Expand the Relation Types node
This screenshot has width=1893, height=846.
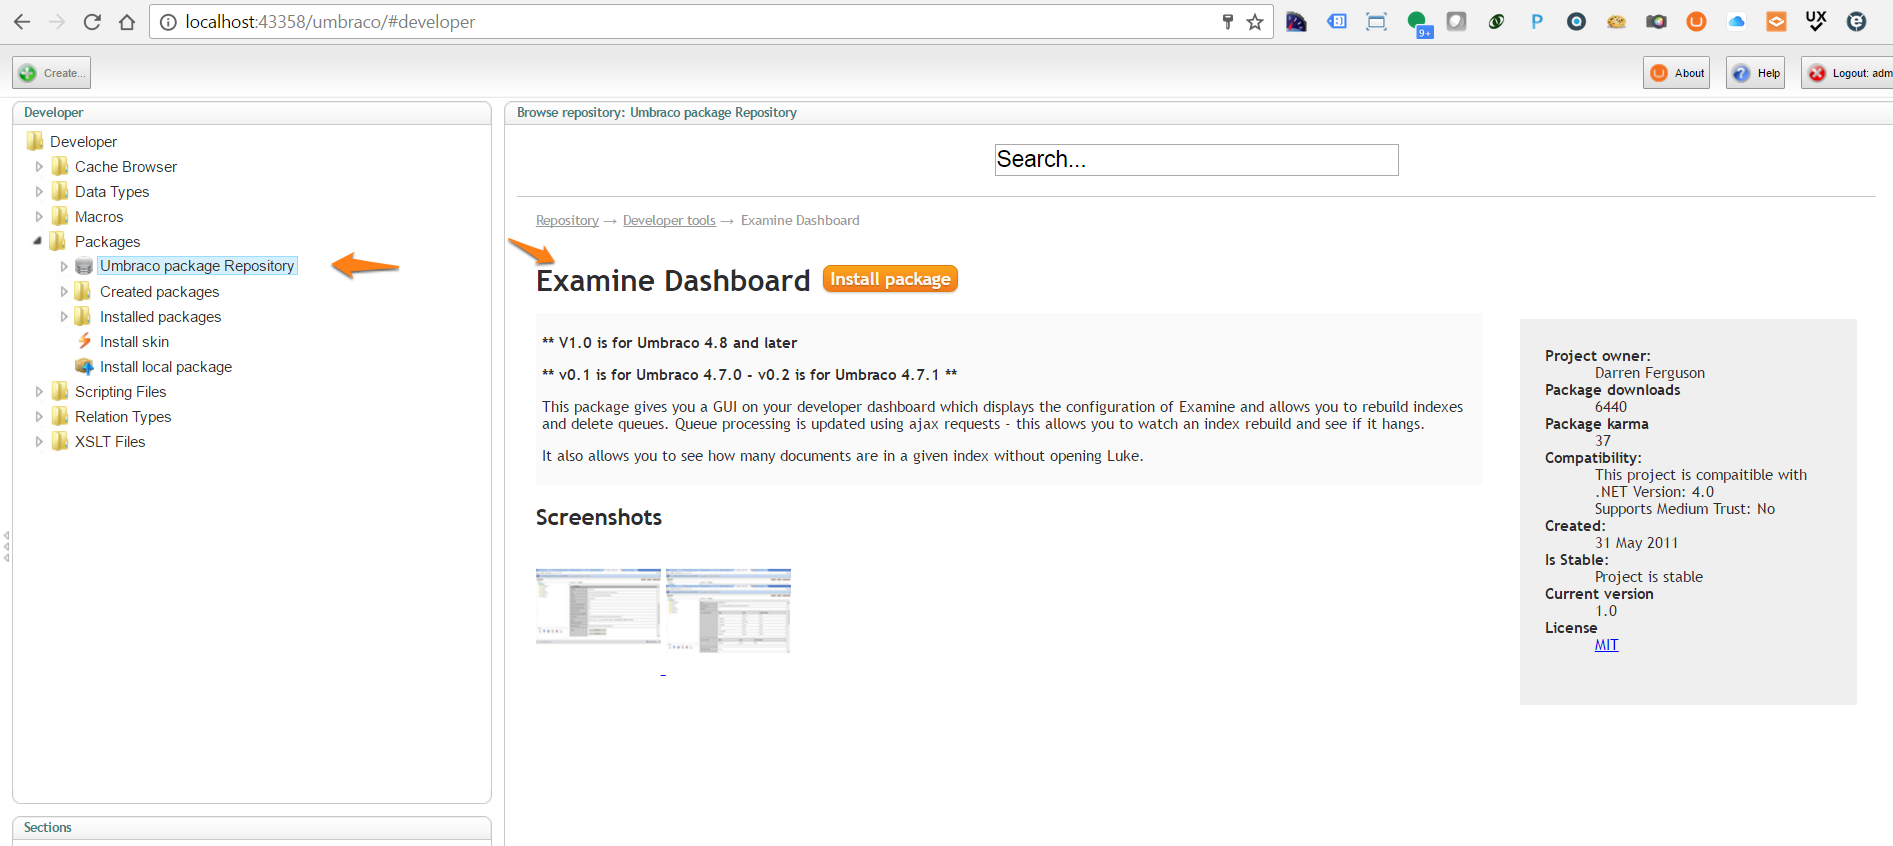pos(39,417)
